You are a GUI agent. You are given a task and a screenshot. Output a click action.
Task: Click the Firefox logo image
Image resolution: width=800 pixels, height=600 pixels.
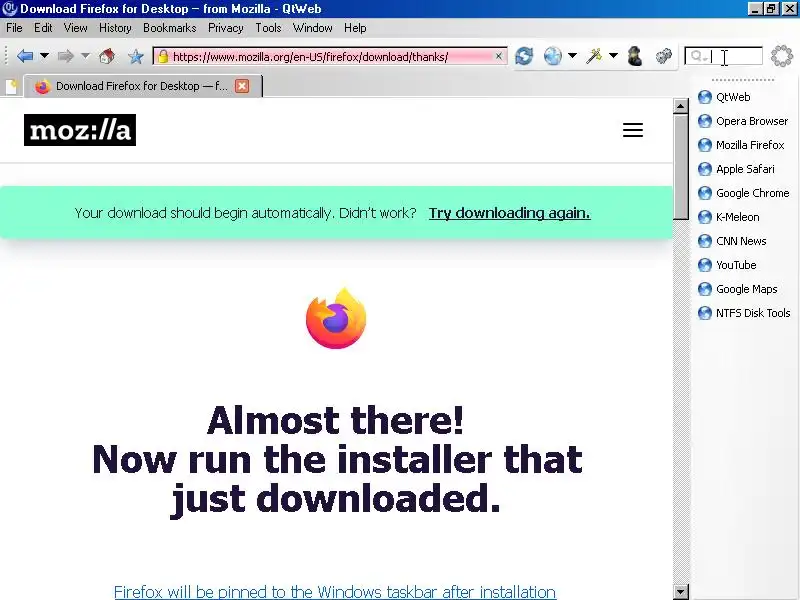coord(336,318)
